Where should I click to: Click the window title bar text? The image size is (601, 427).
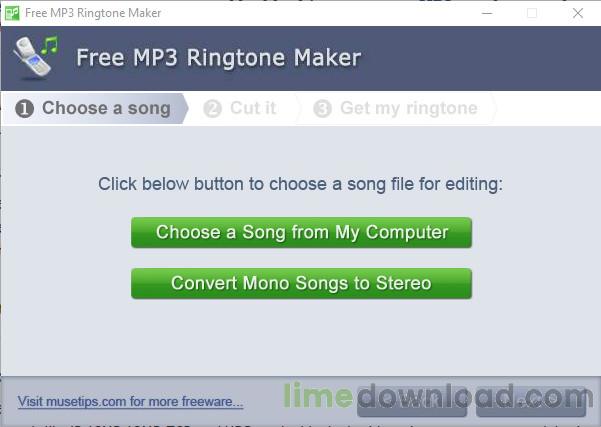point(93,13)
